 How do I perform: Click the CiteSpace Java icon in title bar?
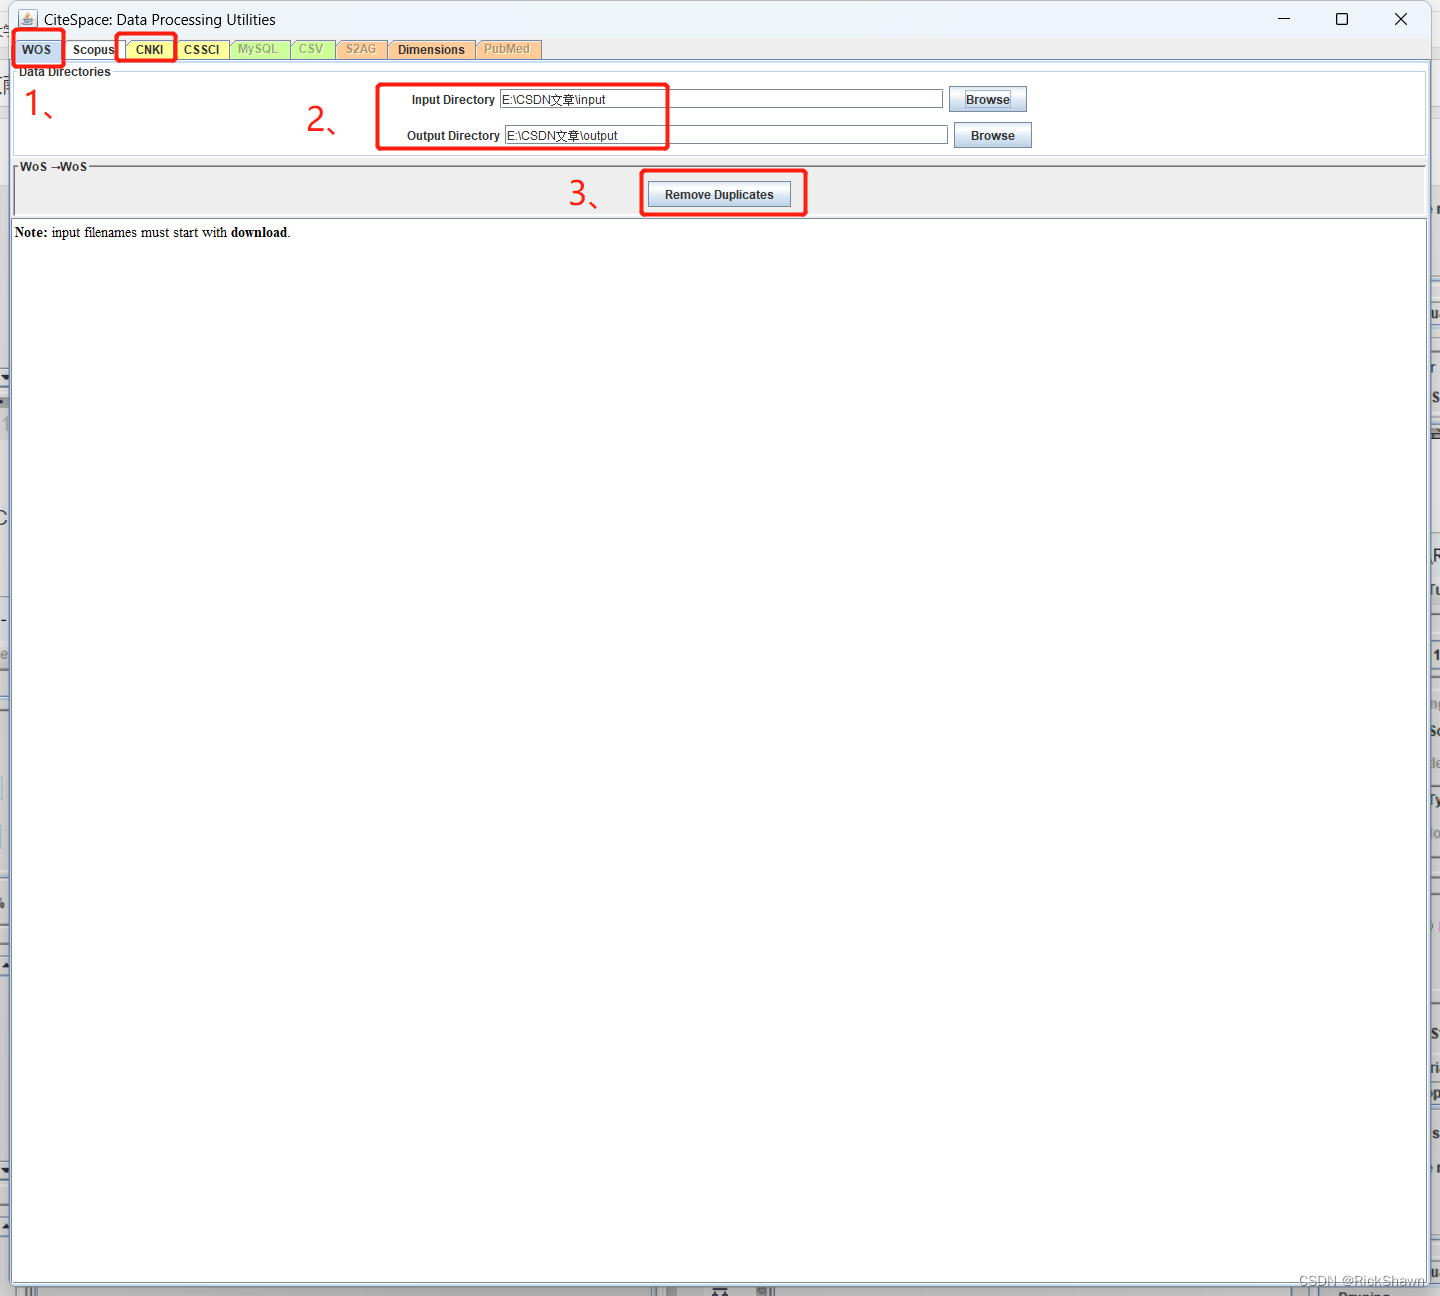tap(28, 19)
